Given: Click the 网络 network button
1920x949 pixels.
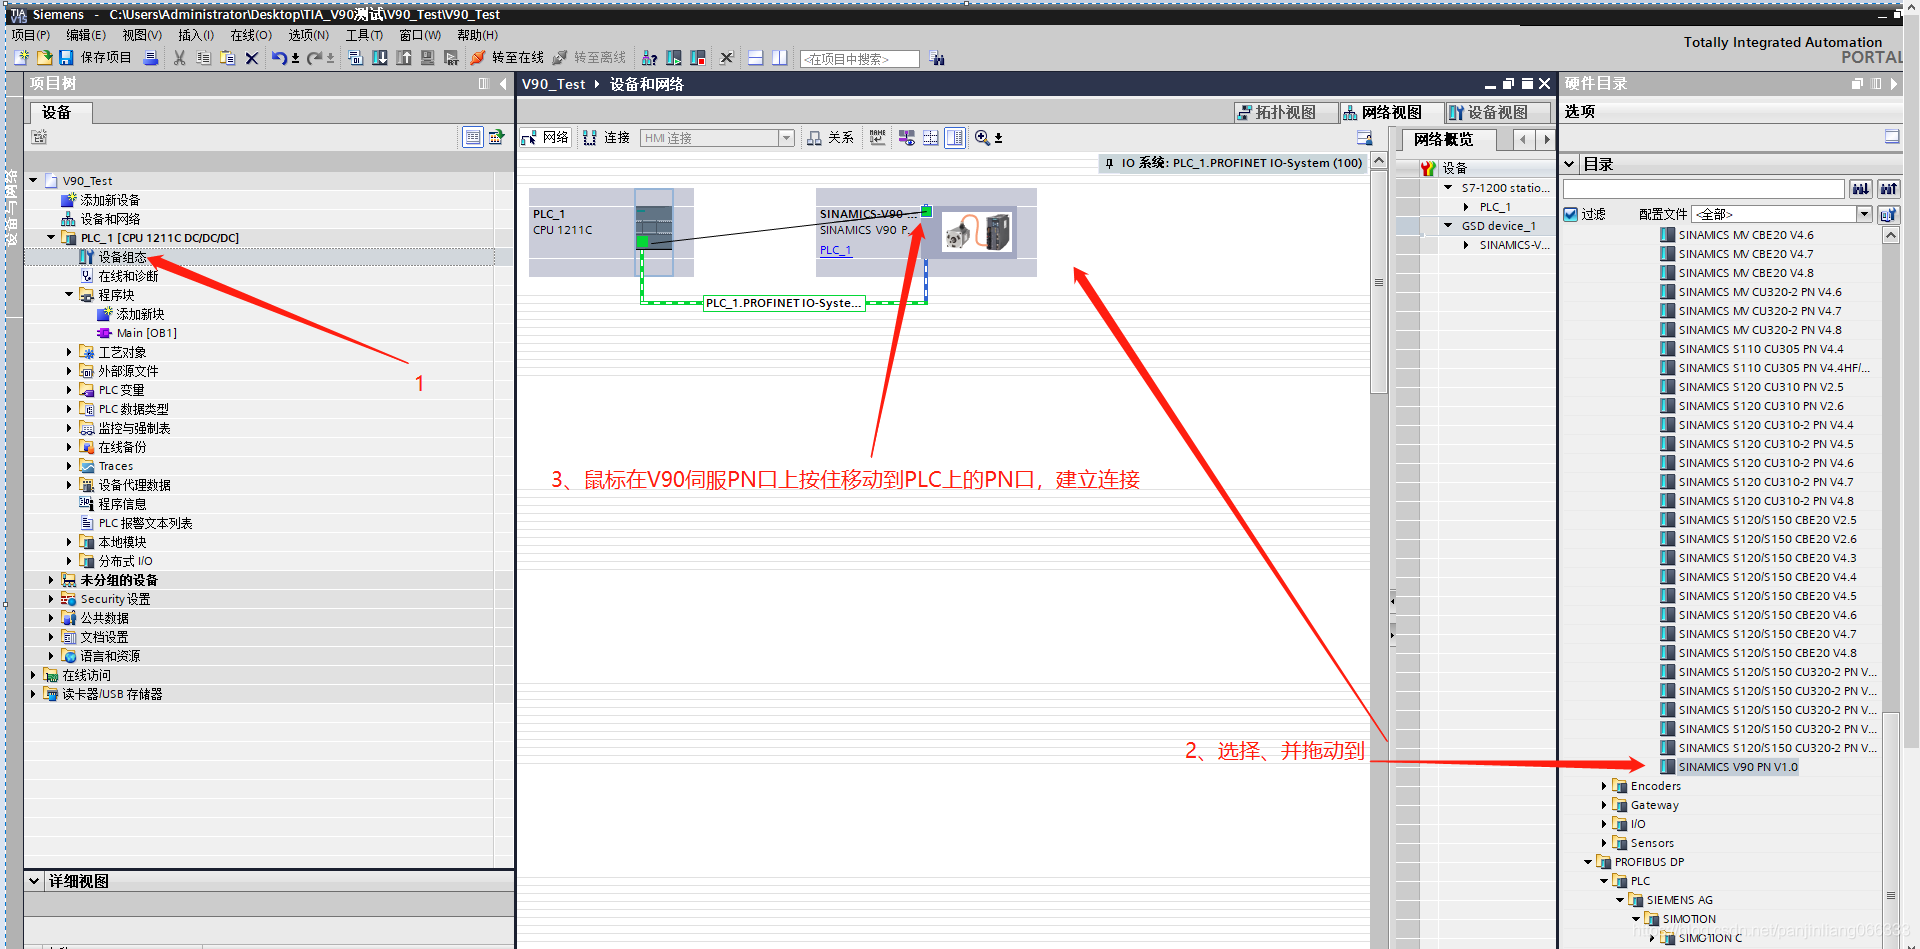Looking at the screenshot, I should coord(545,138).
